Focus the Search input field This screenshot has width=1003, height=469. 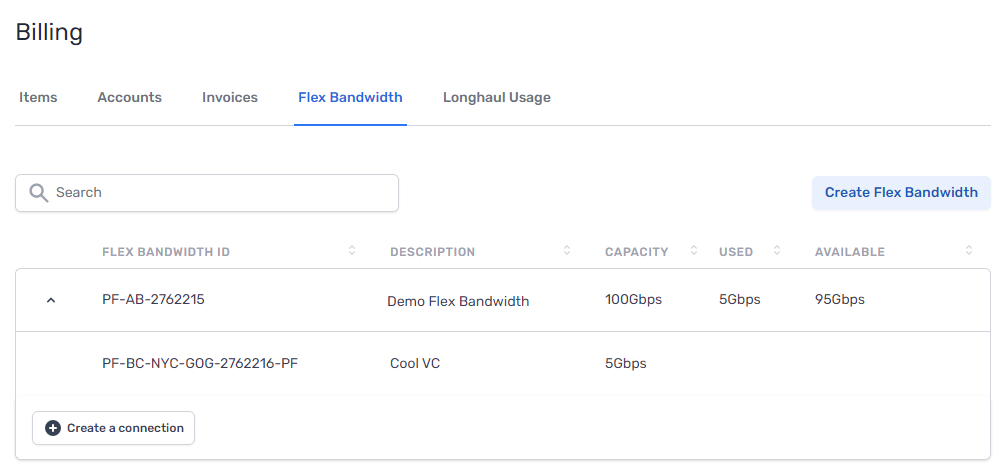click(x=207, y=193)
